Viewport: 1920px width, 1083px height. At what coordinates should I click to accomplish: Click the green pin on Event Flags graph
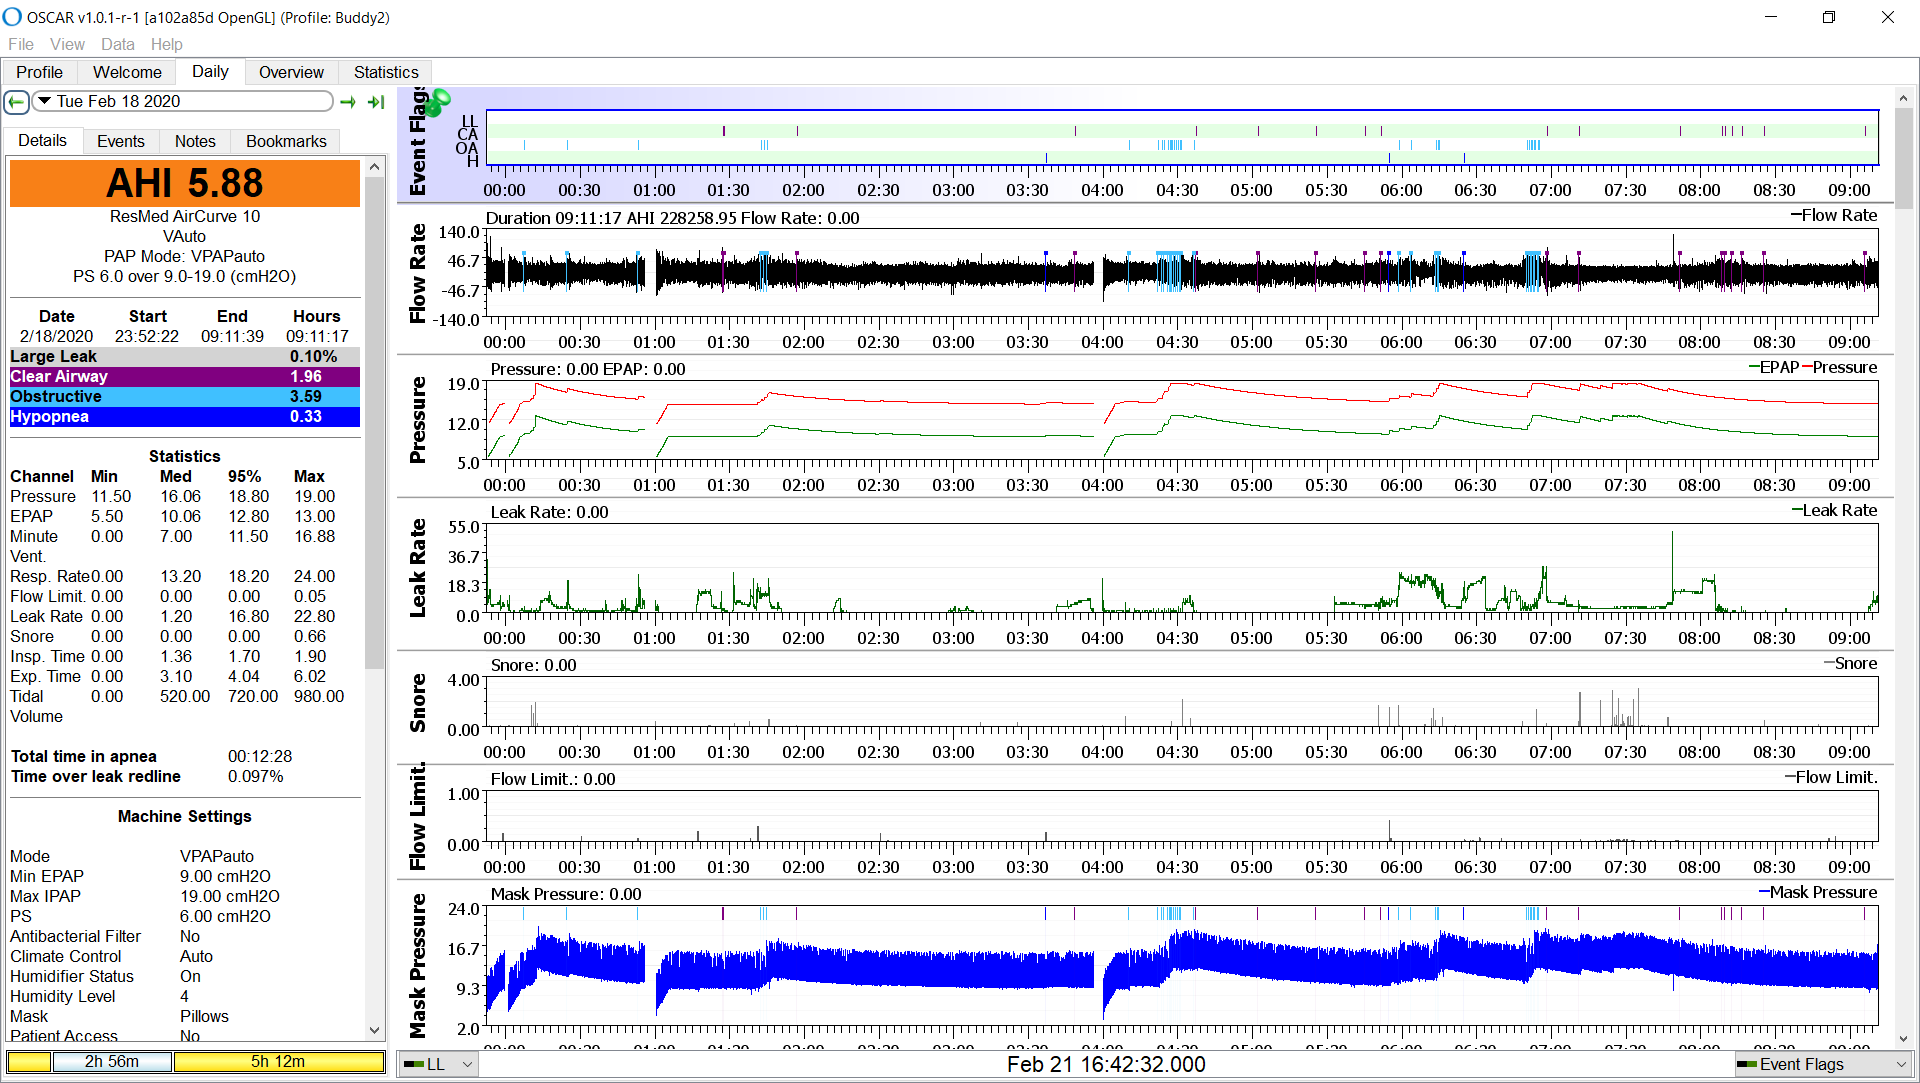[438, 101]
